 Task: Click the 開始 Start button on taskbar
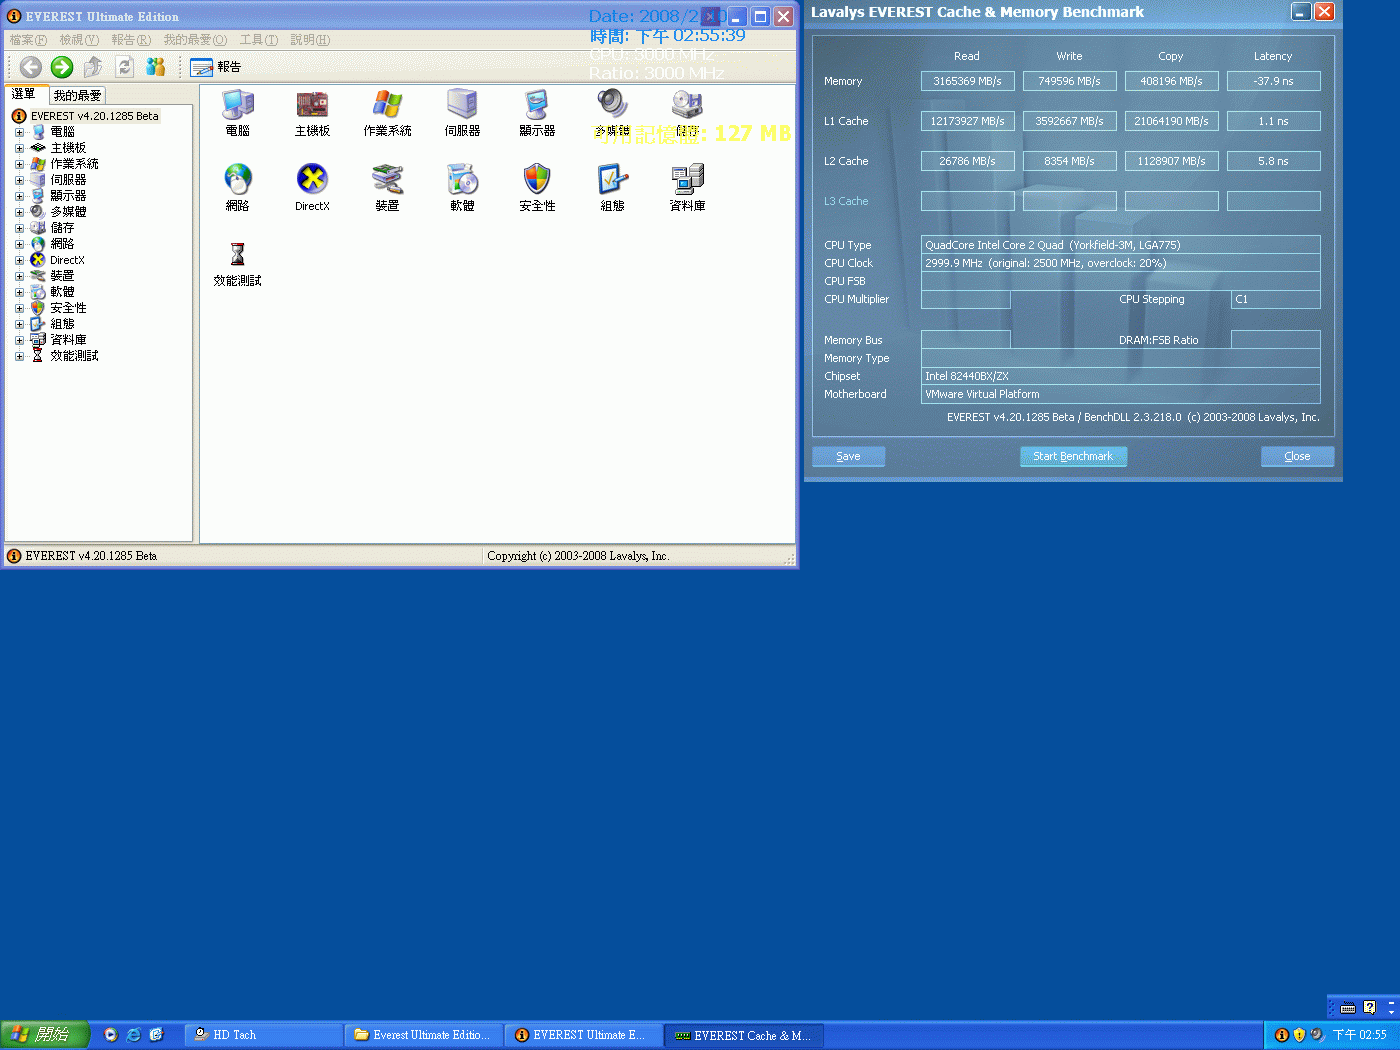tap(45, 1035)
